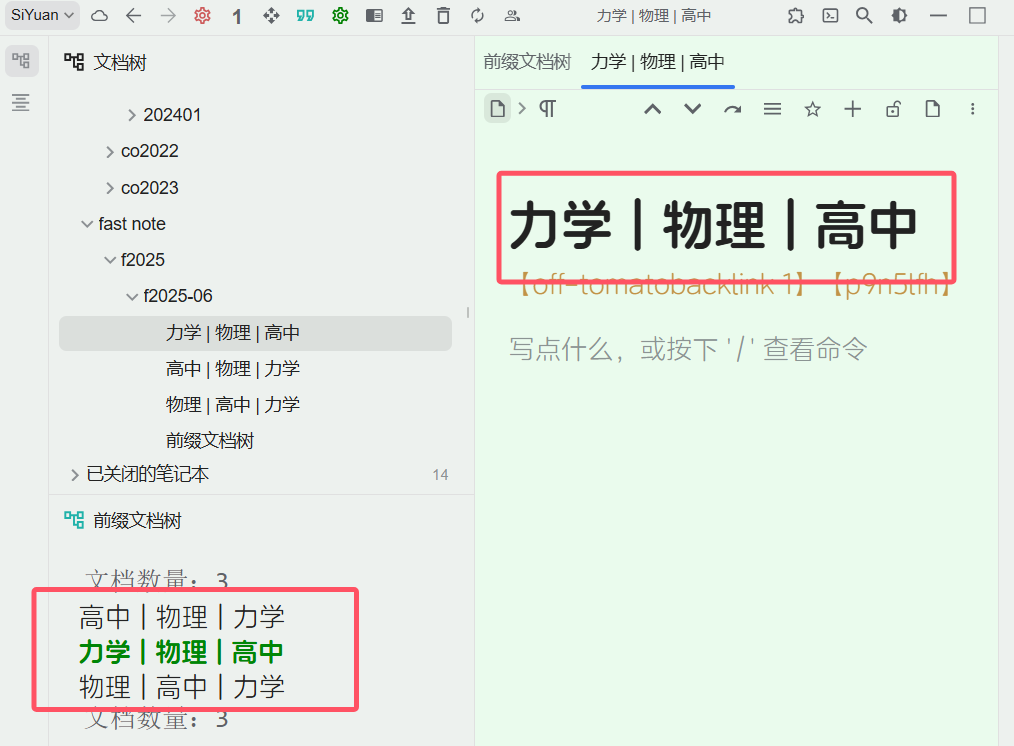Click the page icon in editor toolbar

point(933,109)
